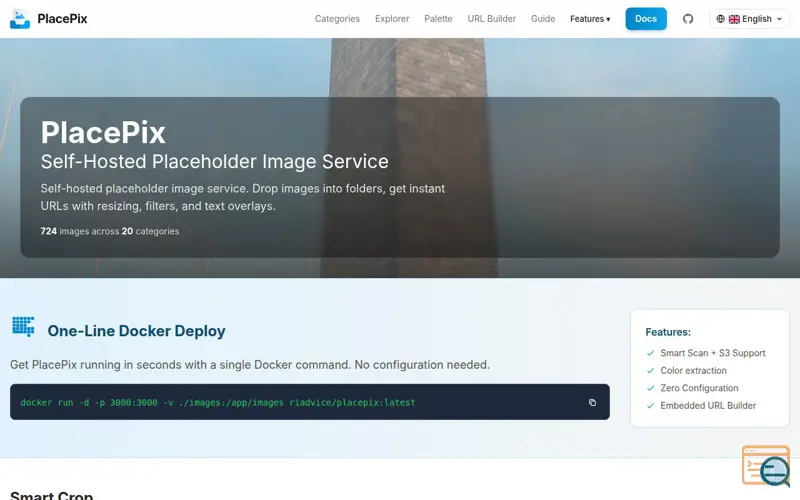Click the Get PlacePix running description text
800x500 pixels.
click(249, 365)
